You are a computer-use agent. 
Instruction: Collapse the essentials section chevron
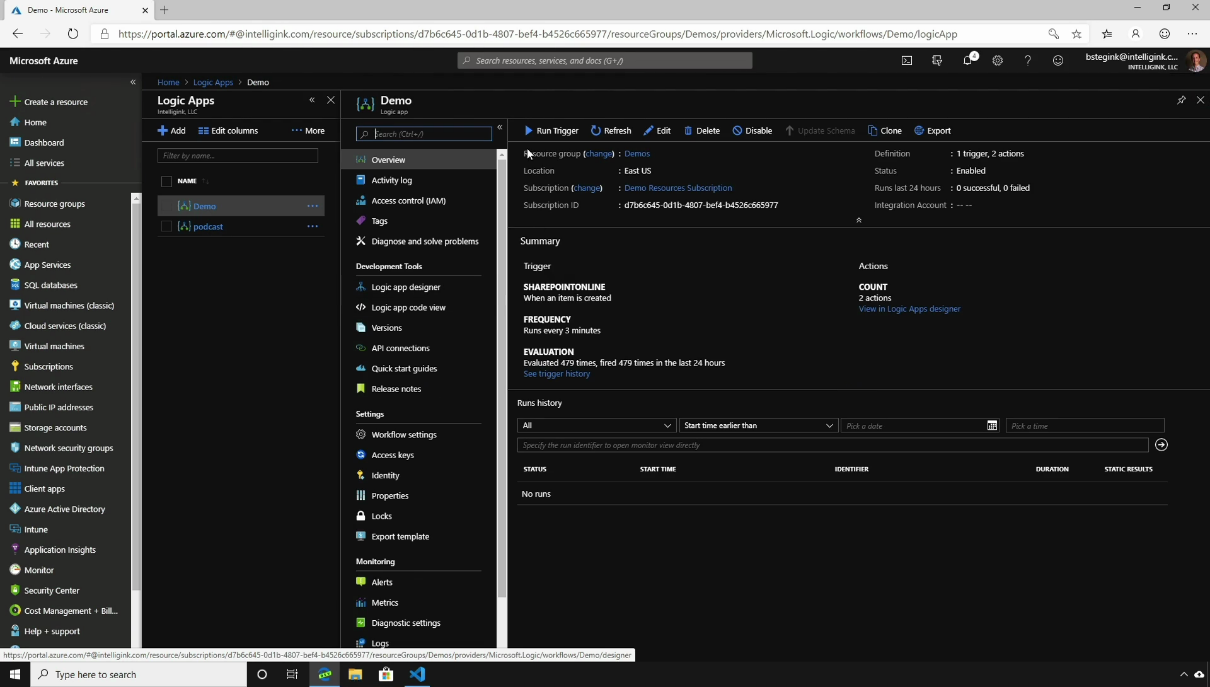tap(858, 220)
